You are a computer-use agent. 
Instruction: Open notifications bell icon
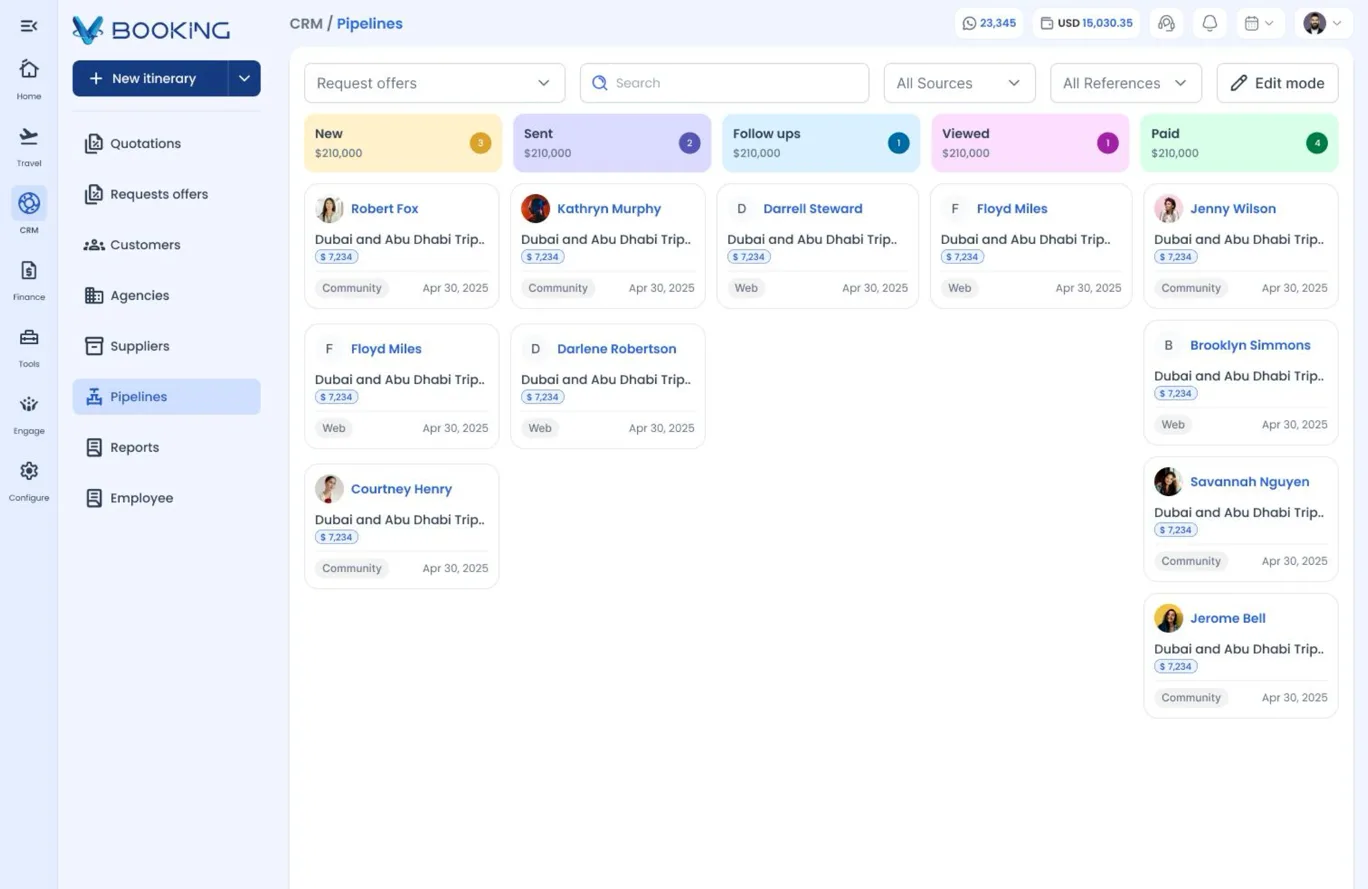point(1209,23)
